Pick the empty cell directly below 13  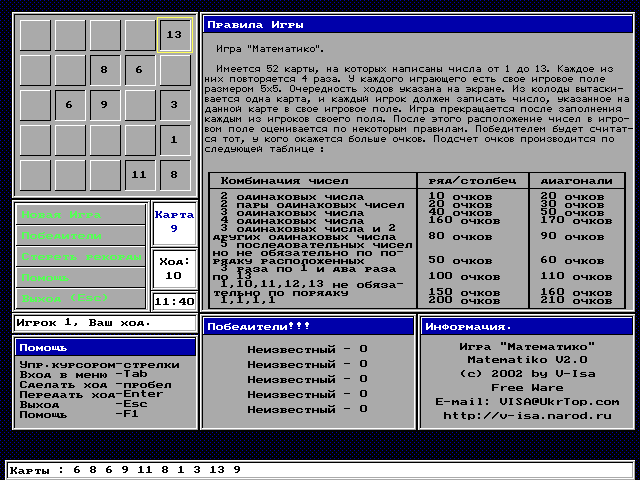[x=174, y=70]
